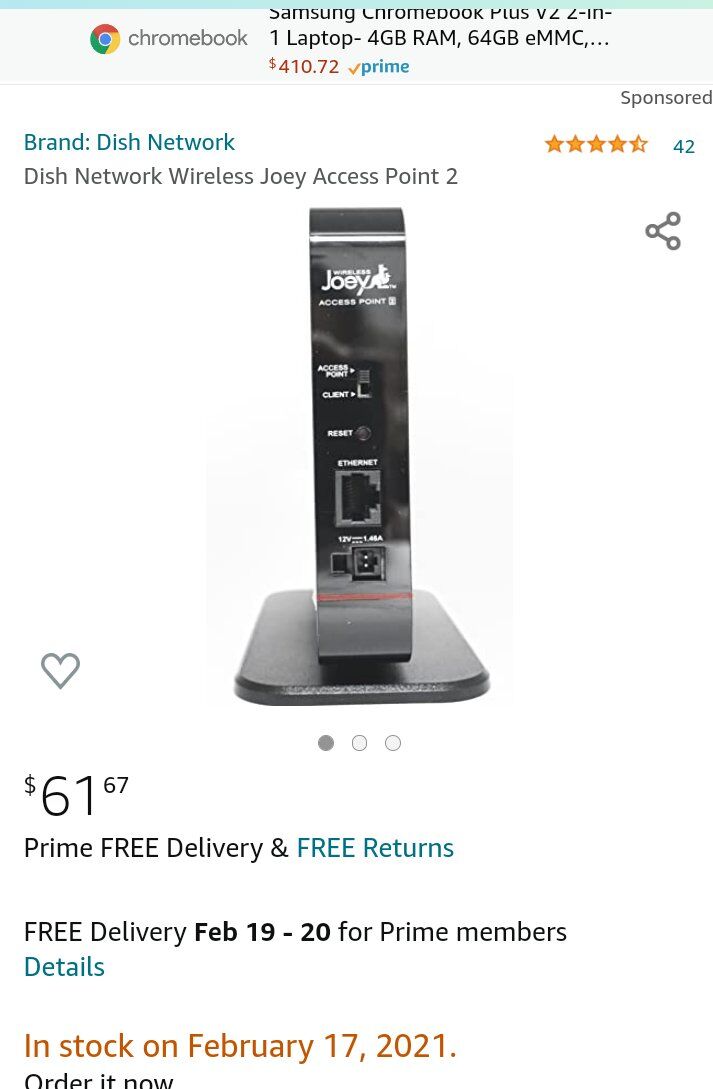Open the FREE Returns link
Screen dimensions: 713x1089
pyautogui.click(x=375, y=848)
